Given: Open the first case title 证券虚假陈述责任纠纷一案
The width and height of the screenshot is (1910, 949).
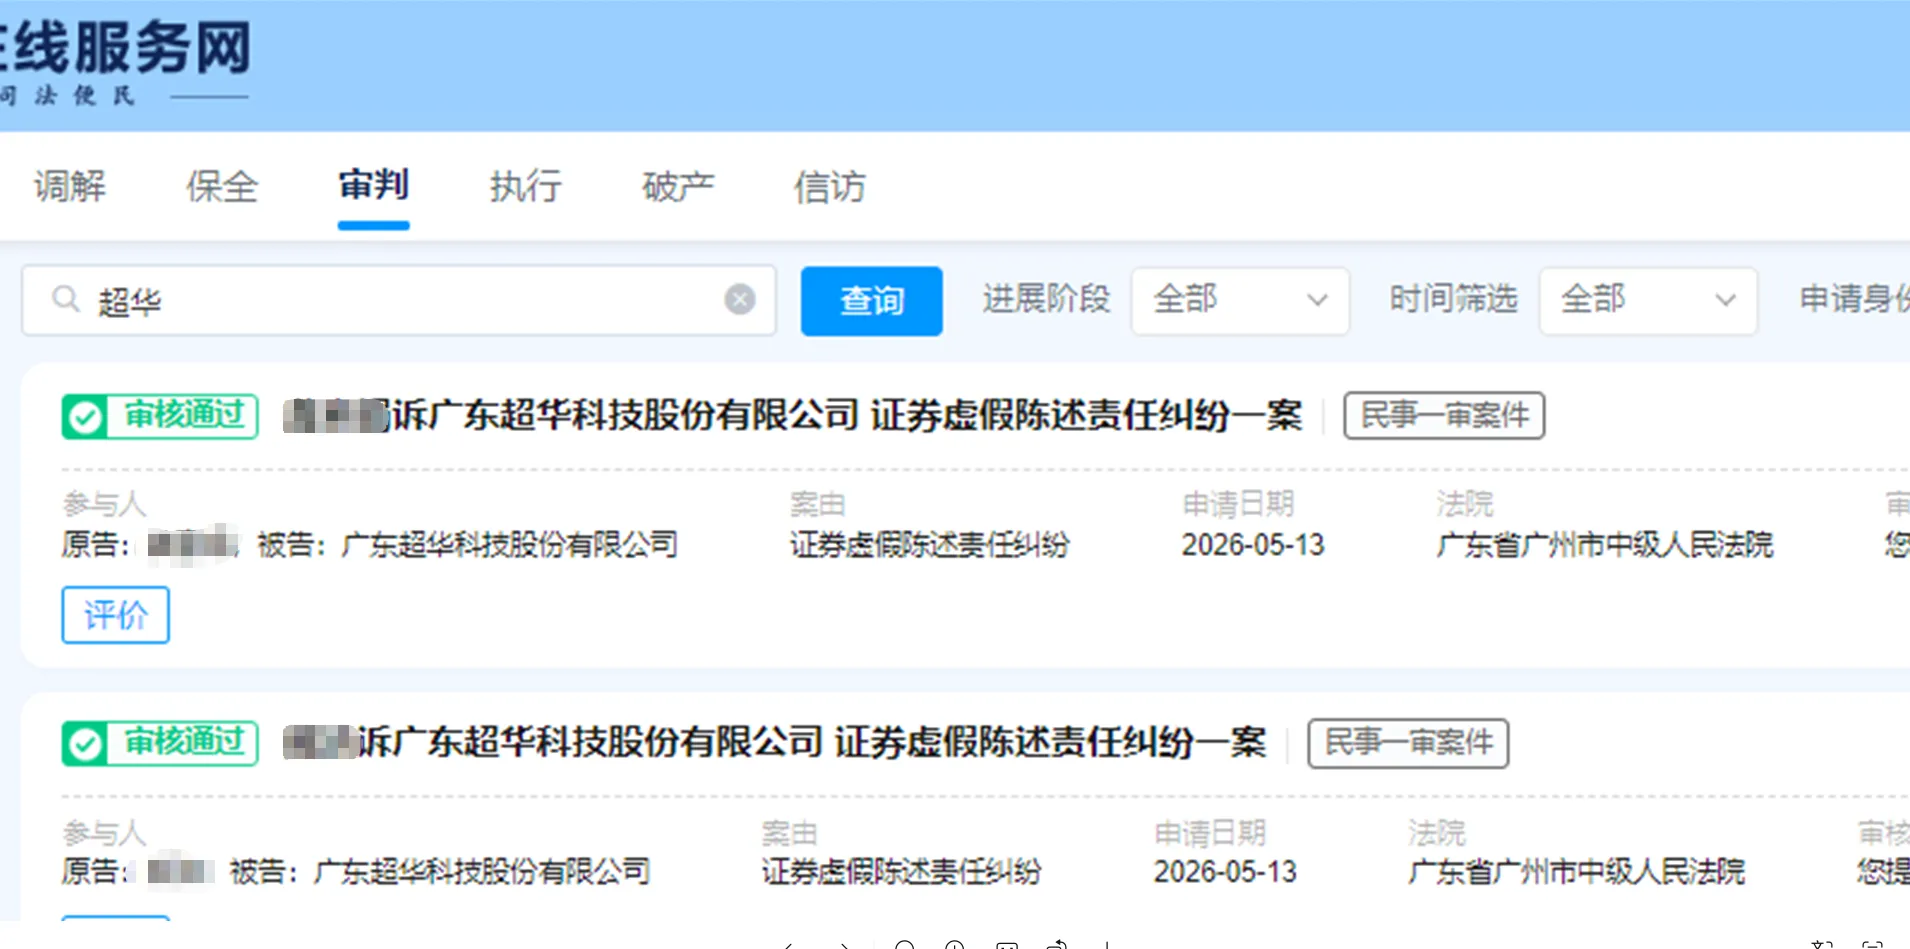Looking at the screenshot, I should tap(793, 415).
